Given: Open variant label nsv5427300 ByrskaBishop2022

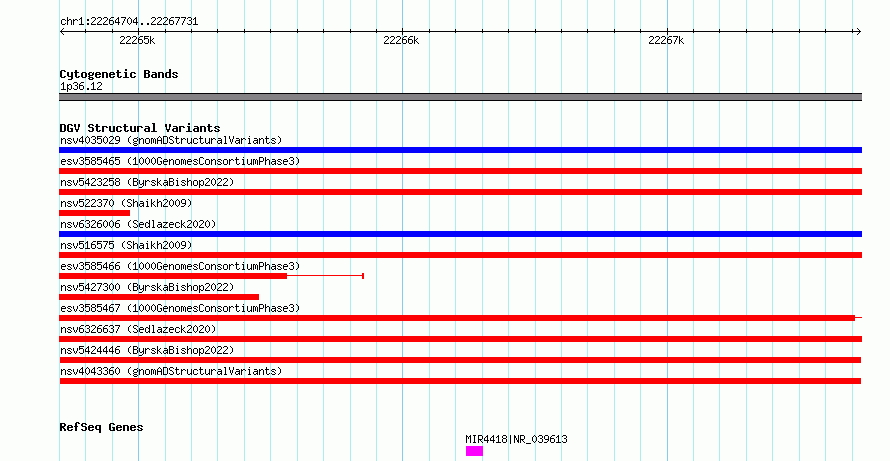Looking at the screenshot, I should tap(147, 287).
